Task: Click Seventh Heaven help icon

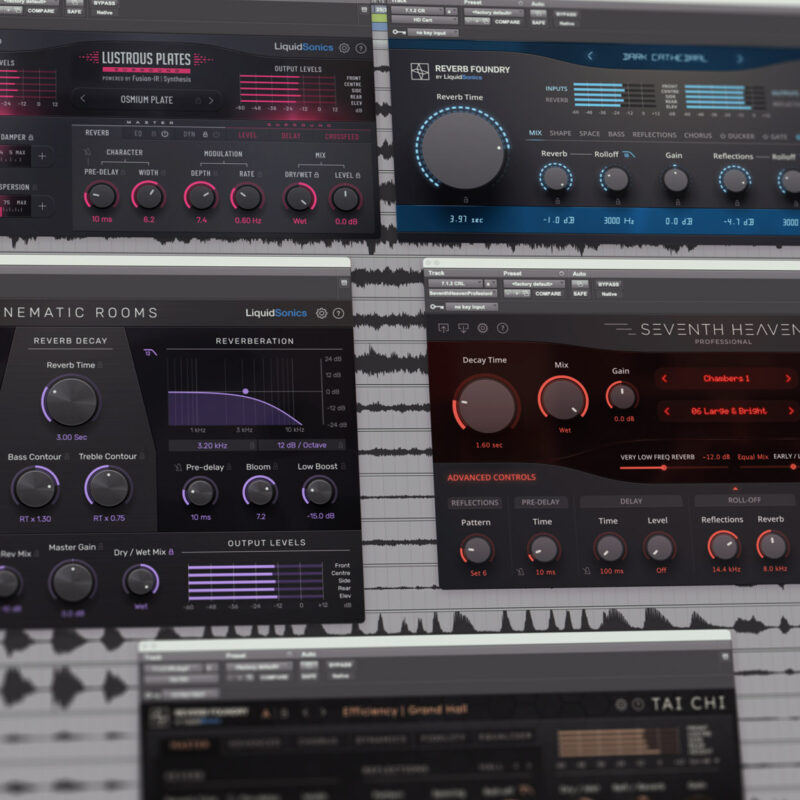Action: coord(503,328)
